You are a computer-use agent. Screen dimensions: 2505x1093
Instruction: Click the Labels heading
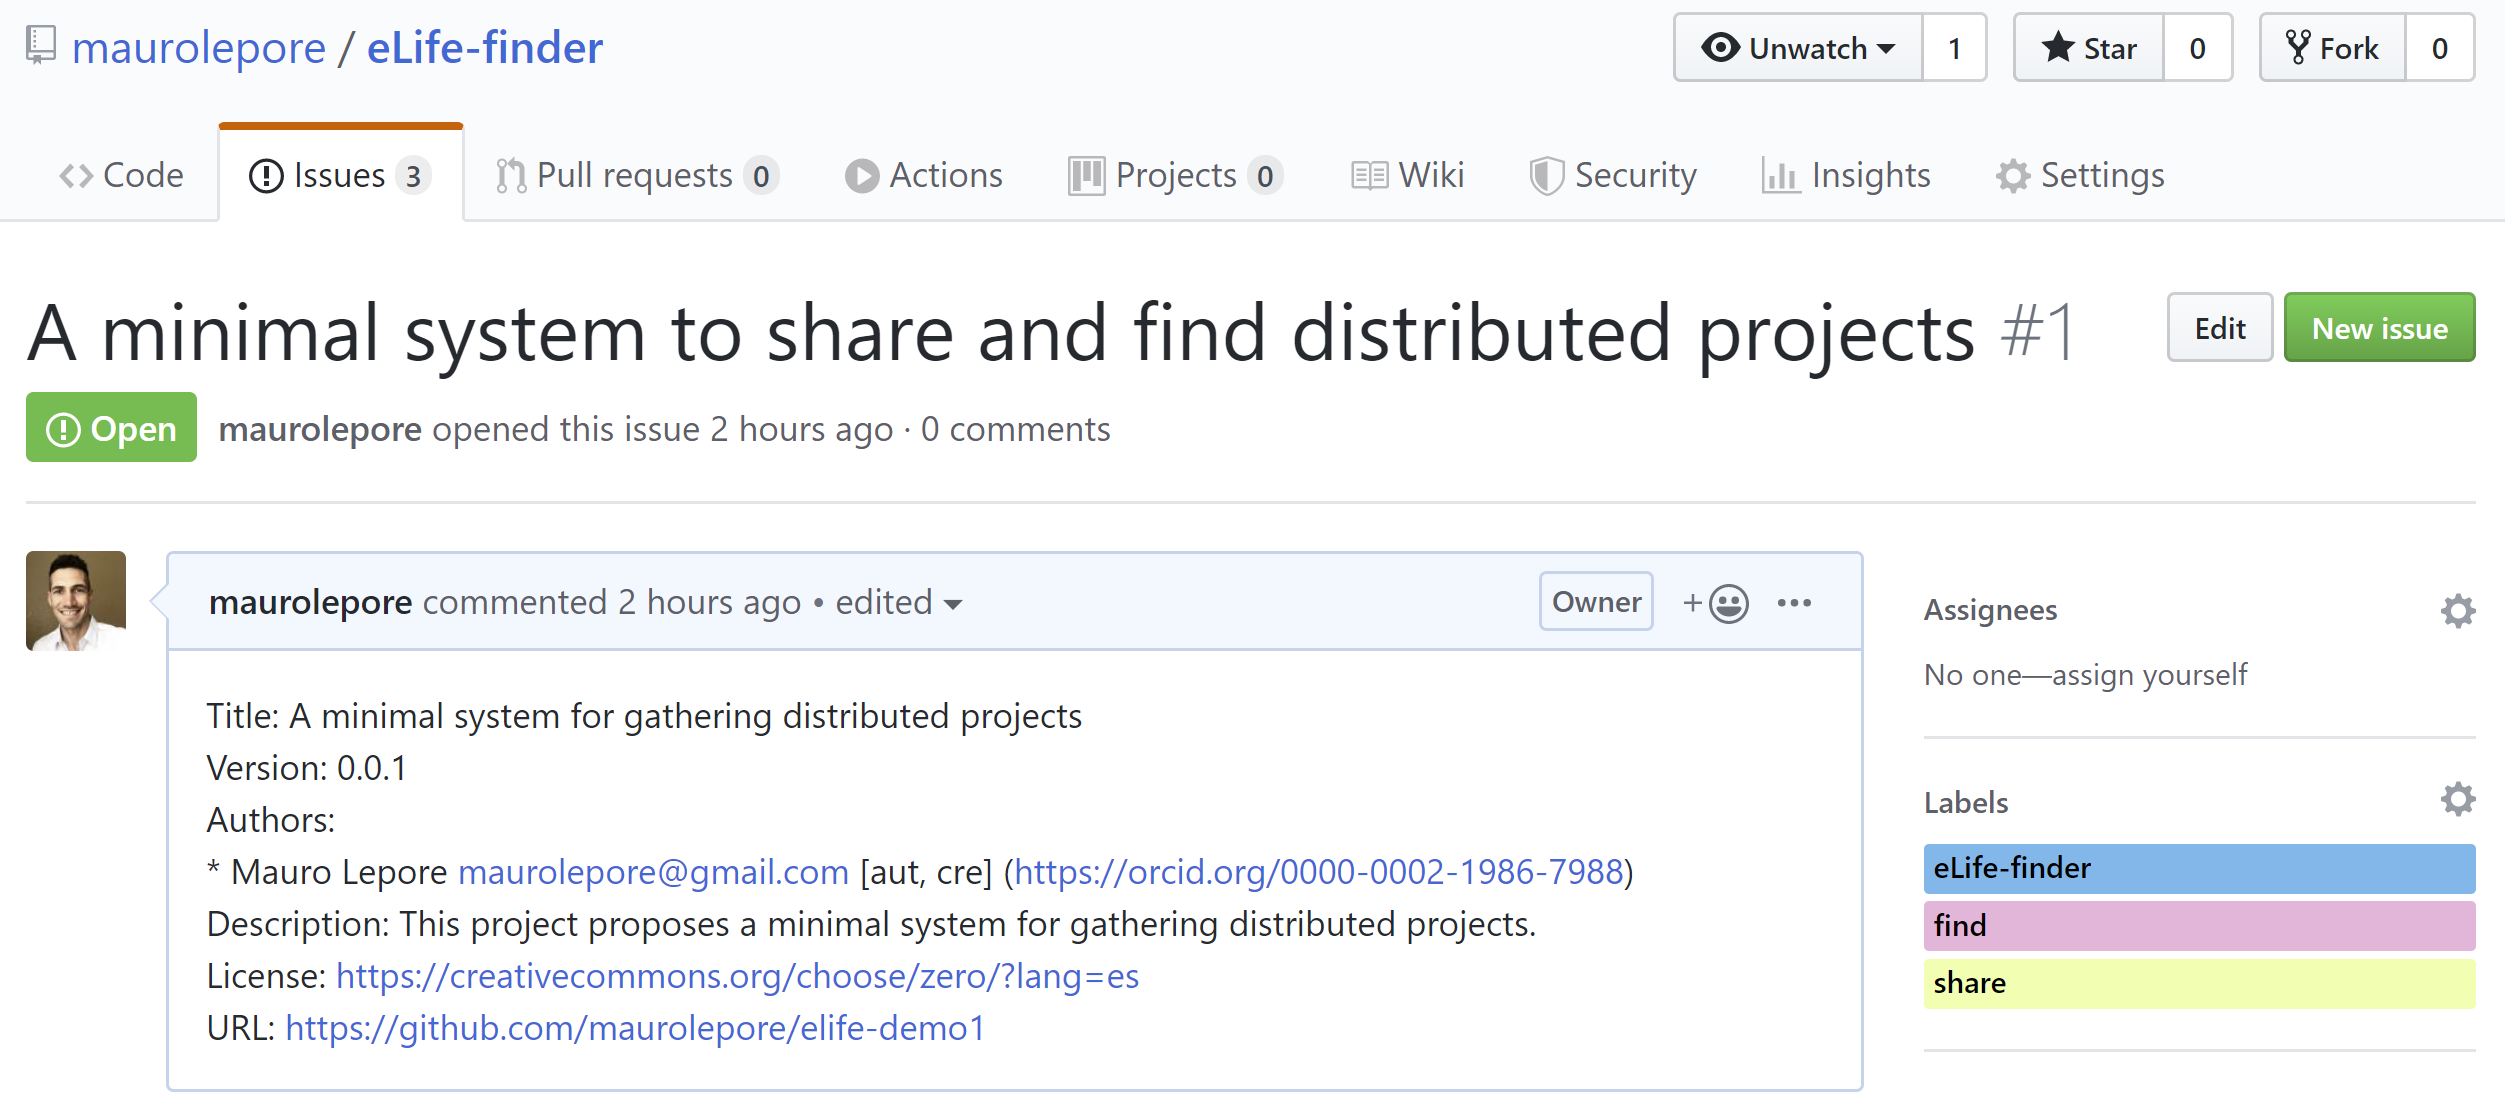pos(1966,802)
